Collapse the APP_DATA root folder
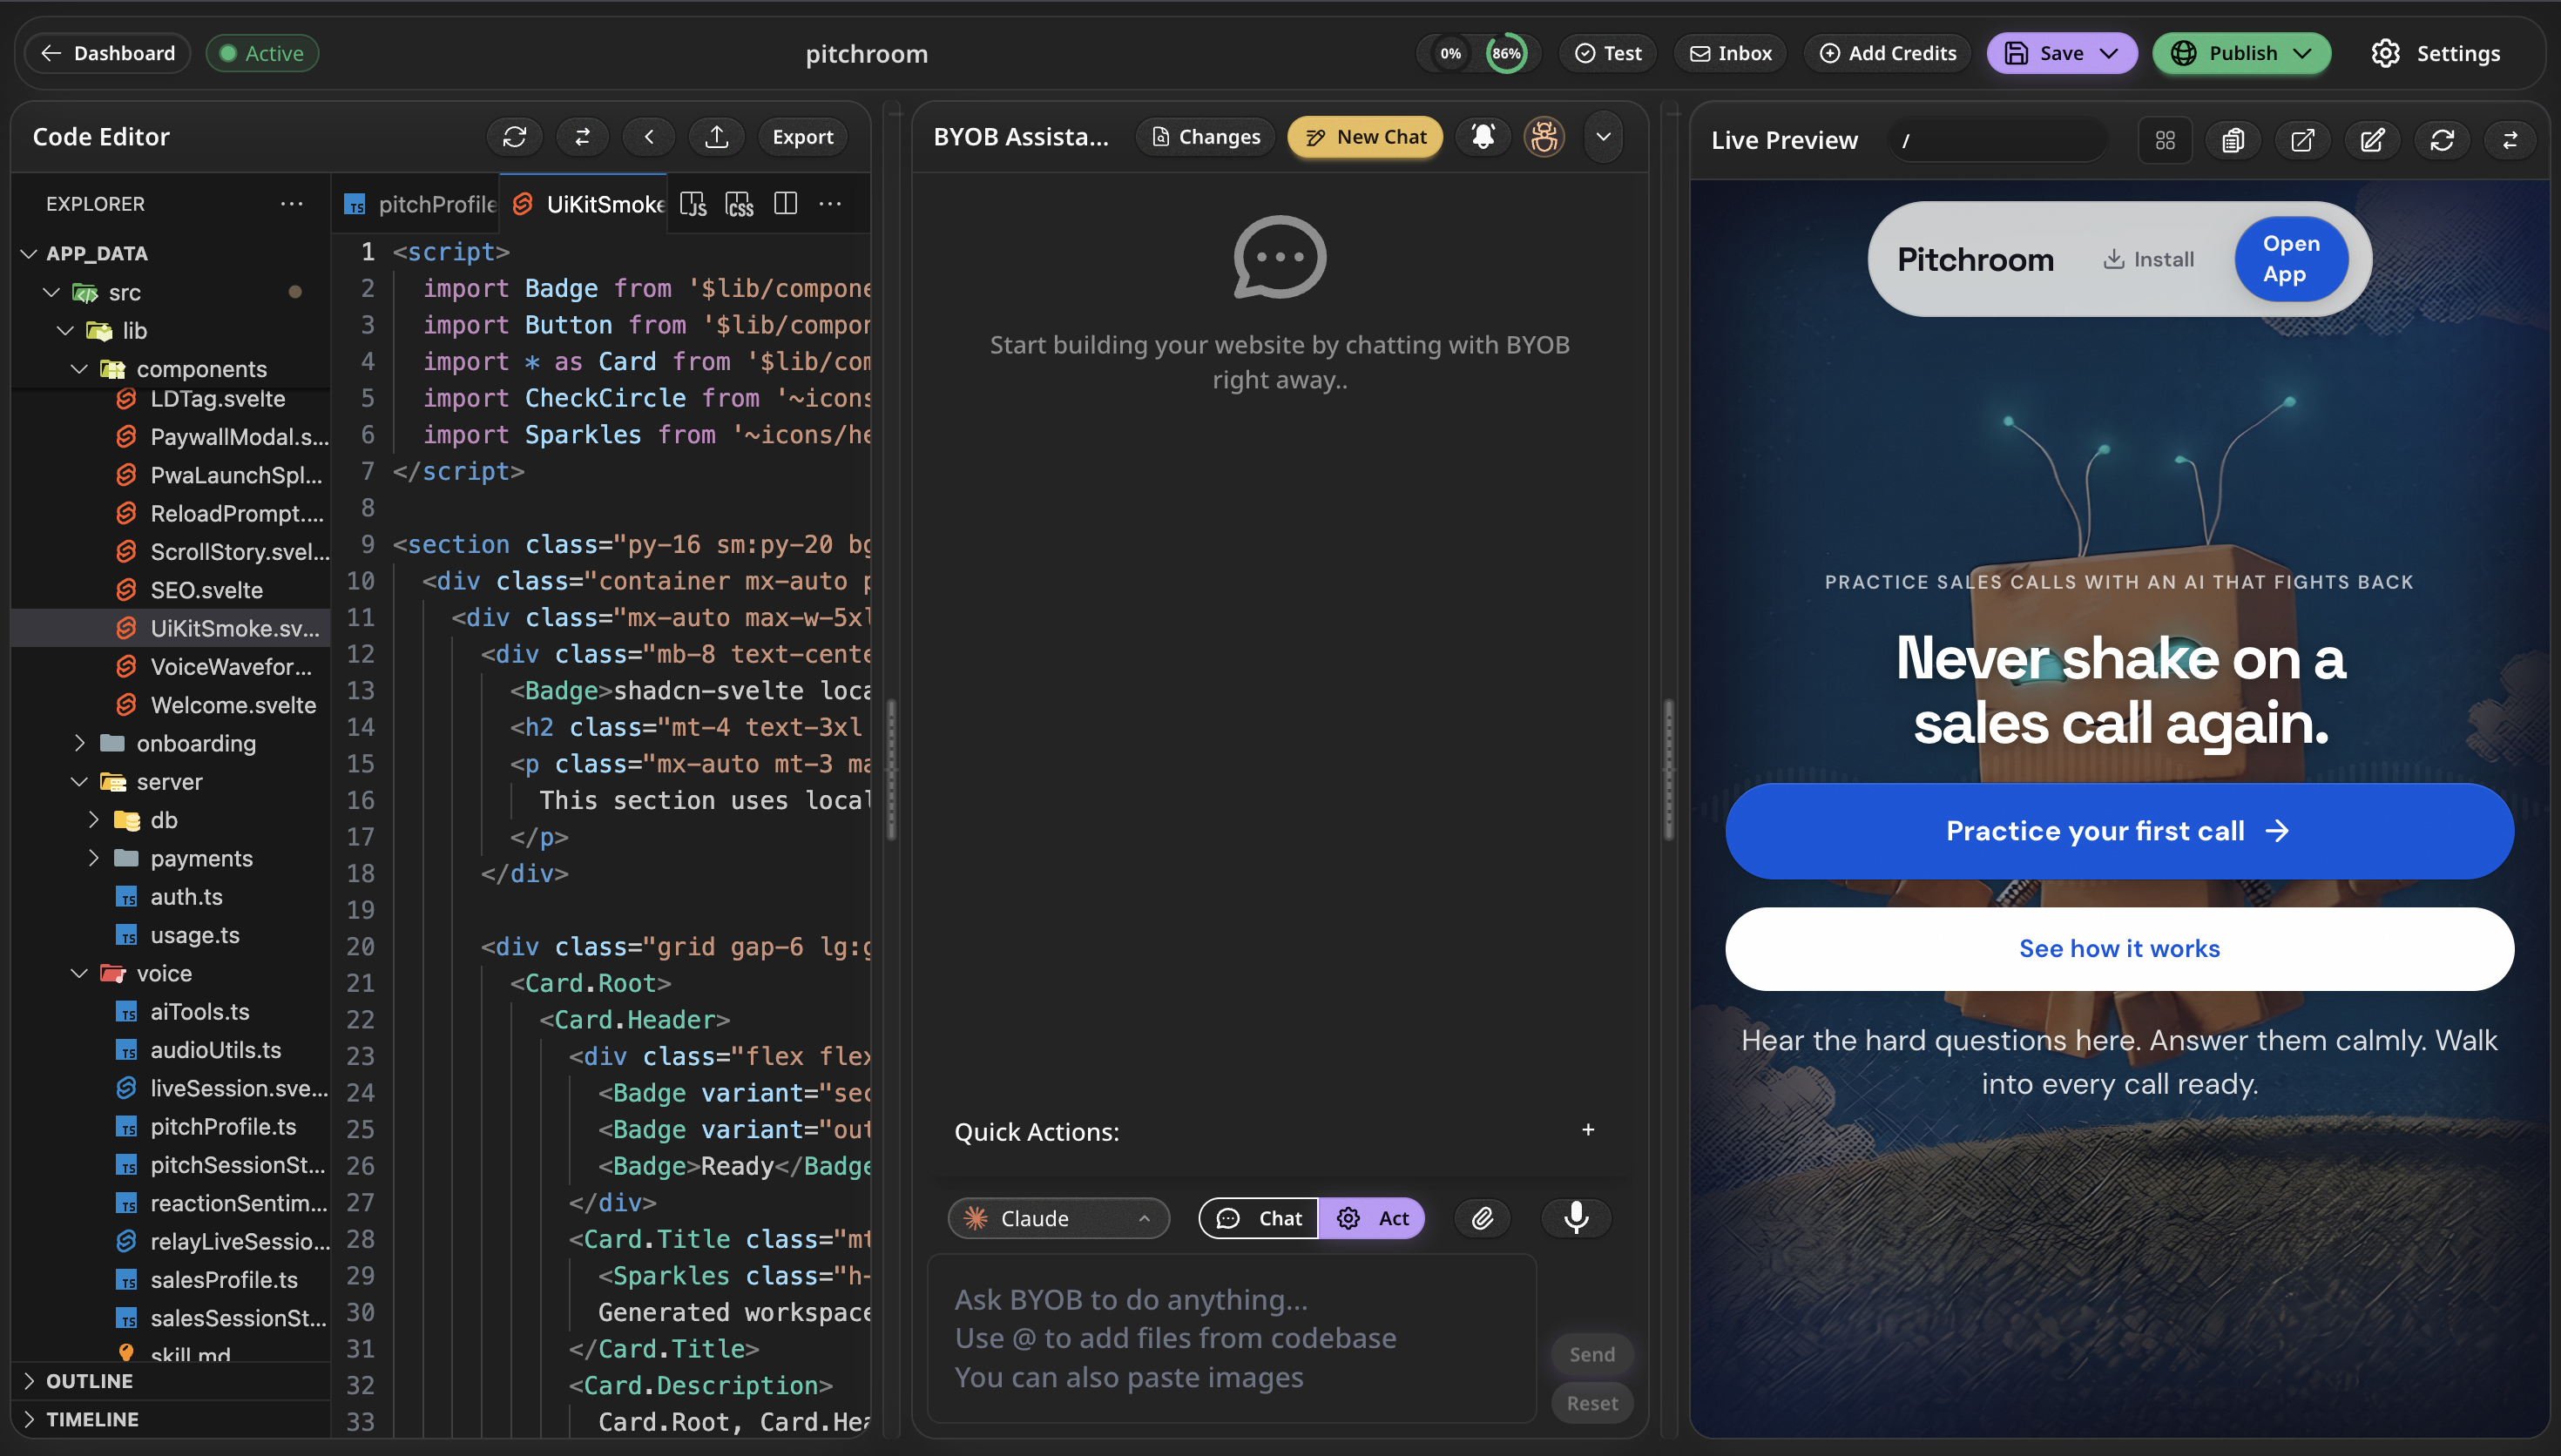Image resolution: width=2561 pixels, height=1456 pixels. (97, 253)
